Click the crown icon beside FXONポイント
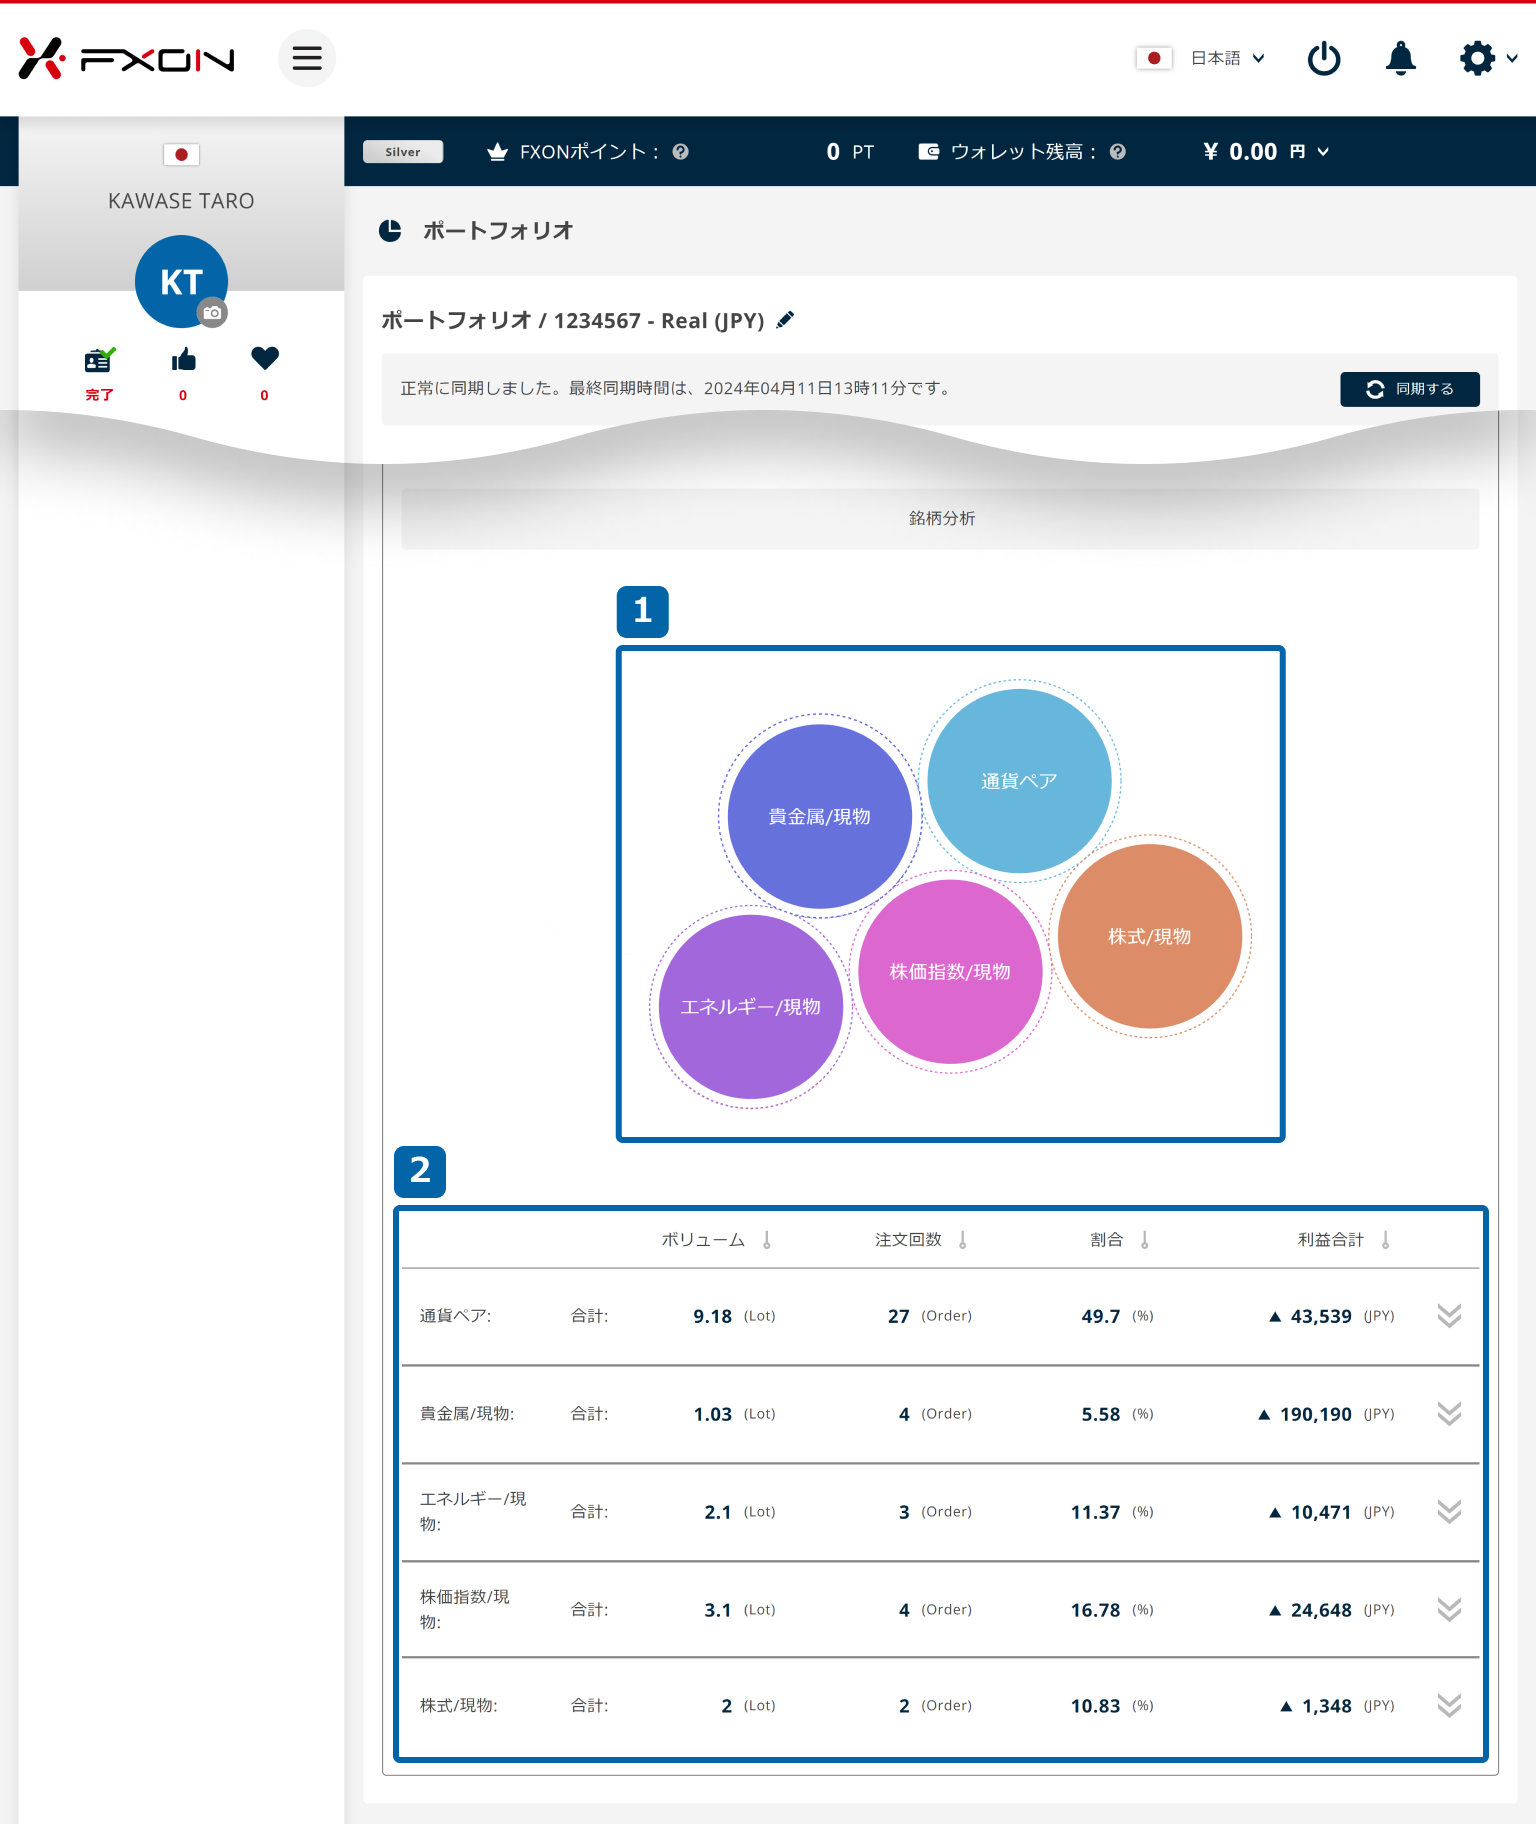1536x1824 pixels. 497,152
